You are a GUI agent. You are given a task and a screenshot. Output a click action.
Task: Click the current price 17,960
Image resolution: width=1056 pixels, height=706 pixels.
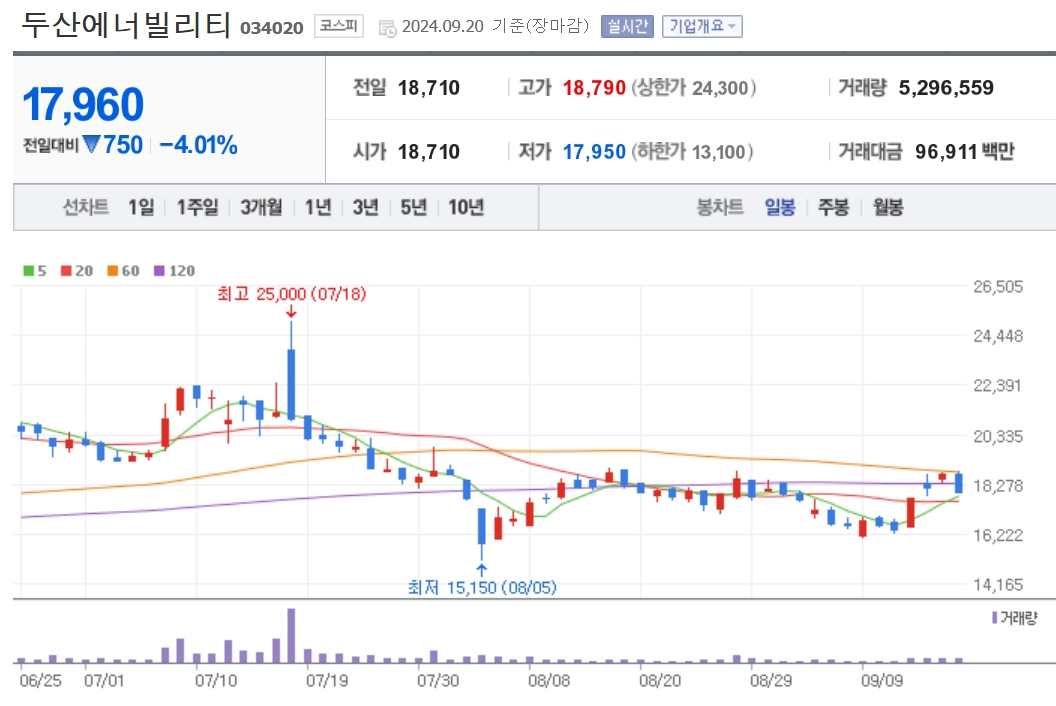pos(83,104)
